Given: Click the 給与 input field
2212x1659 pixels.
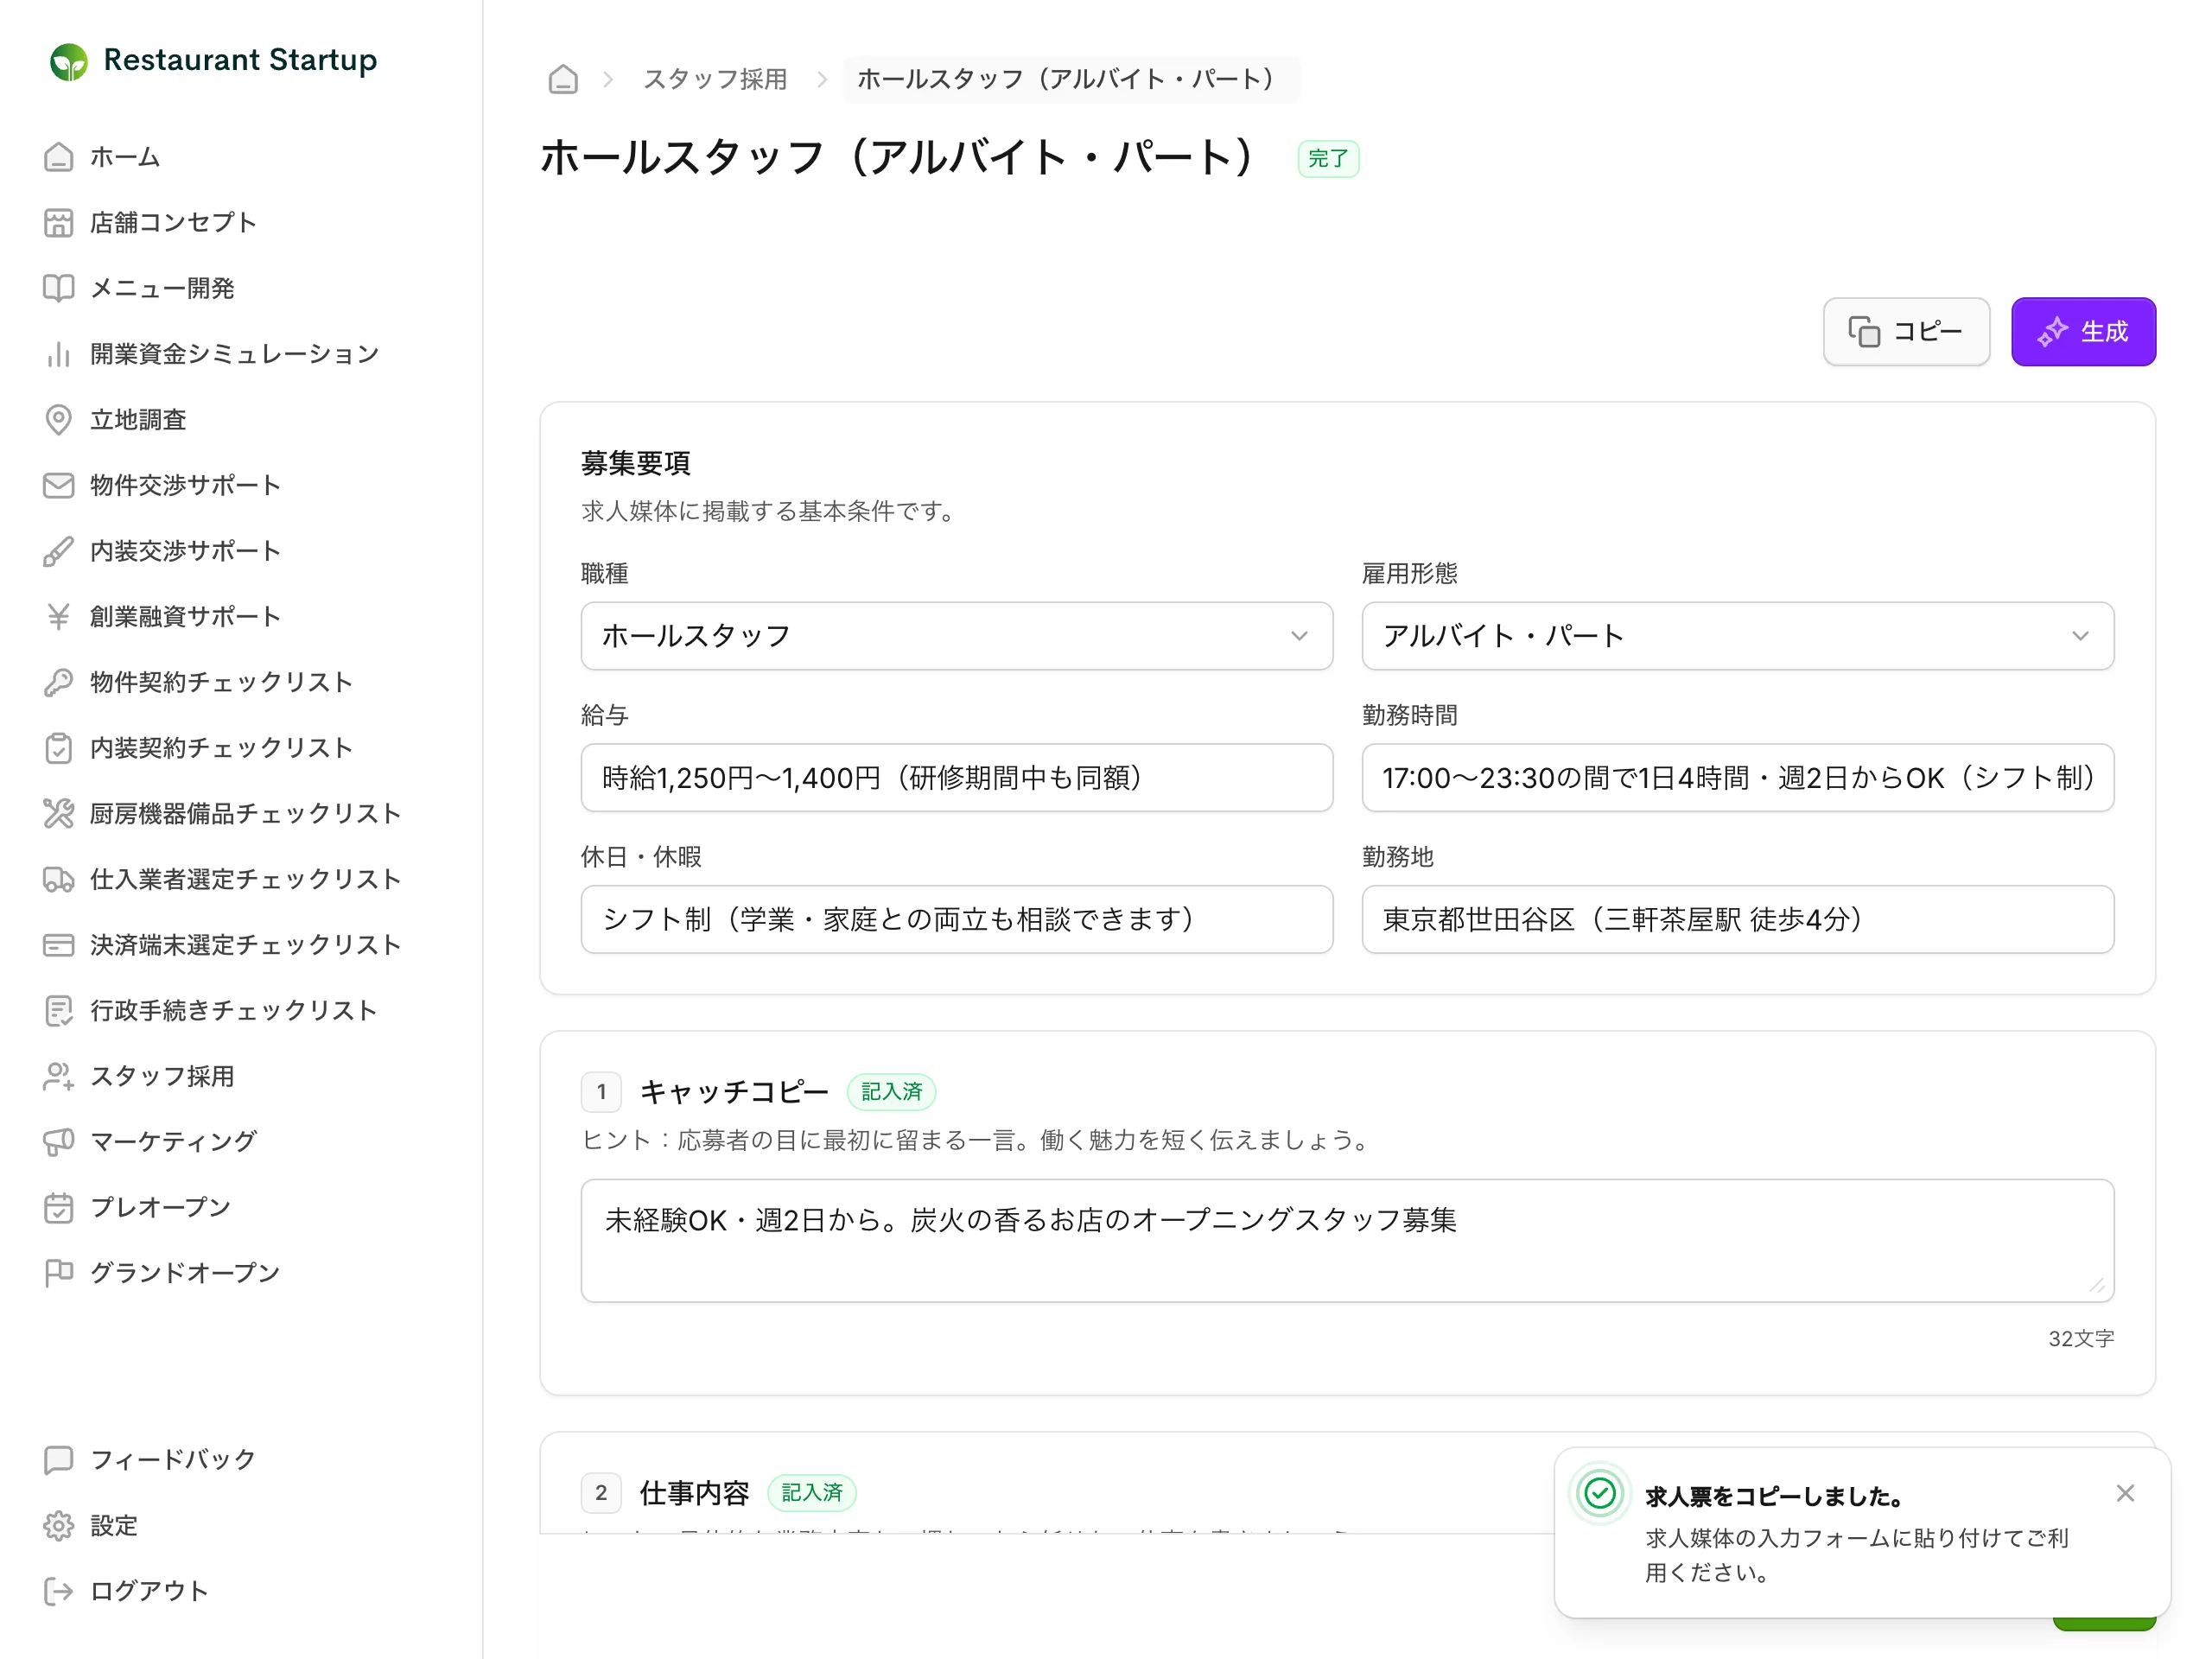Looking at the screenshot, I should click(956, 778).
